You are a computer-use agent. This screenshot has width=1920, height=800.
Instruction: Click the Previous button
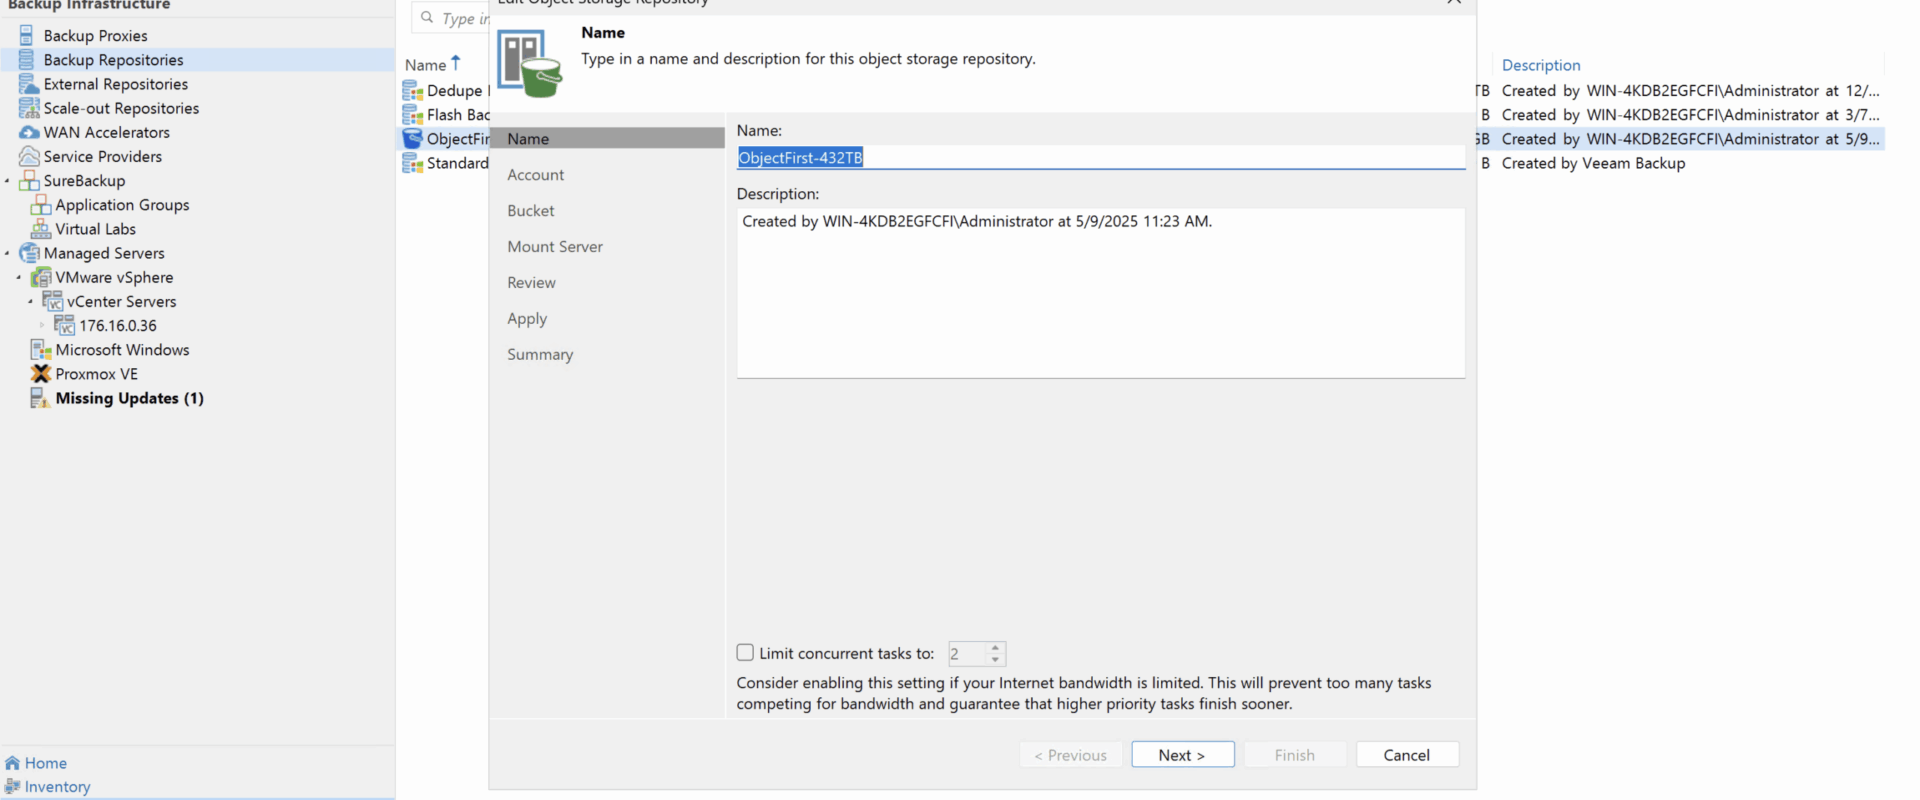(1071, 755)
